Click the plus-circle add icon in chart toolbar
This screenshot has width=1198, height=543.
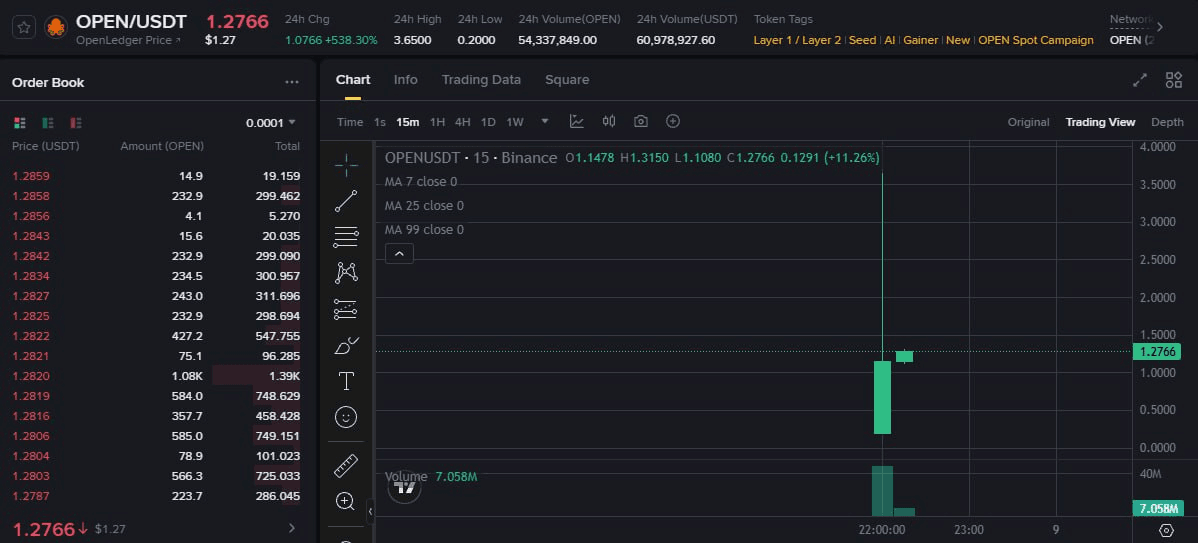click(x=673, y=121)
